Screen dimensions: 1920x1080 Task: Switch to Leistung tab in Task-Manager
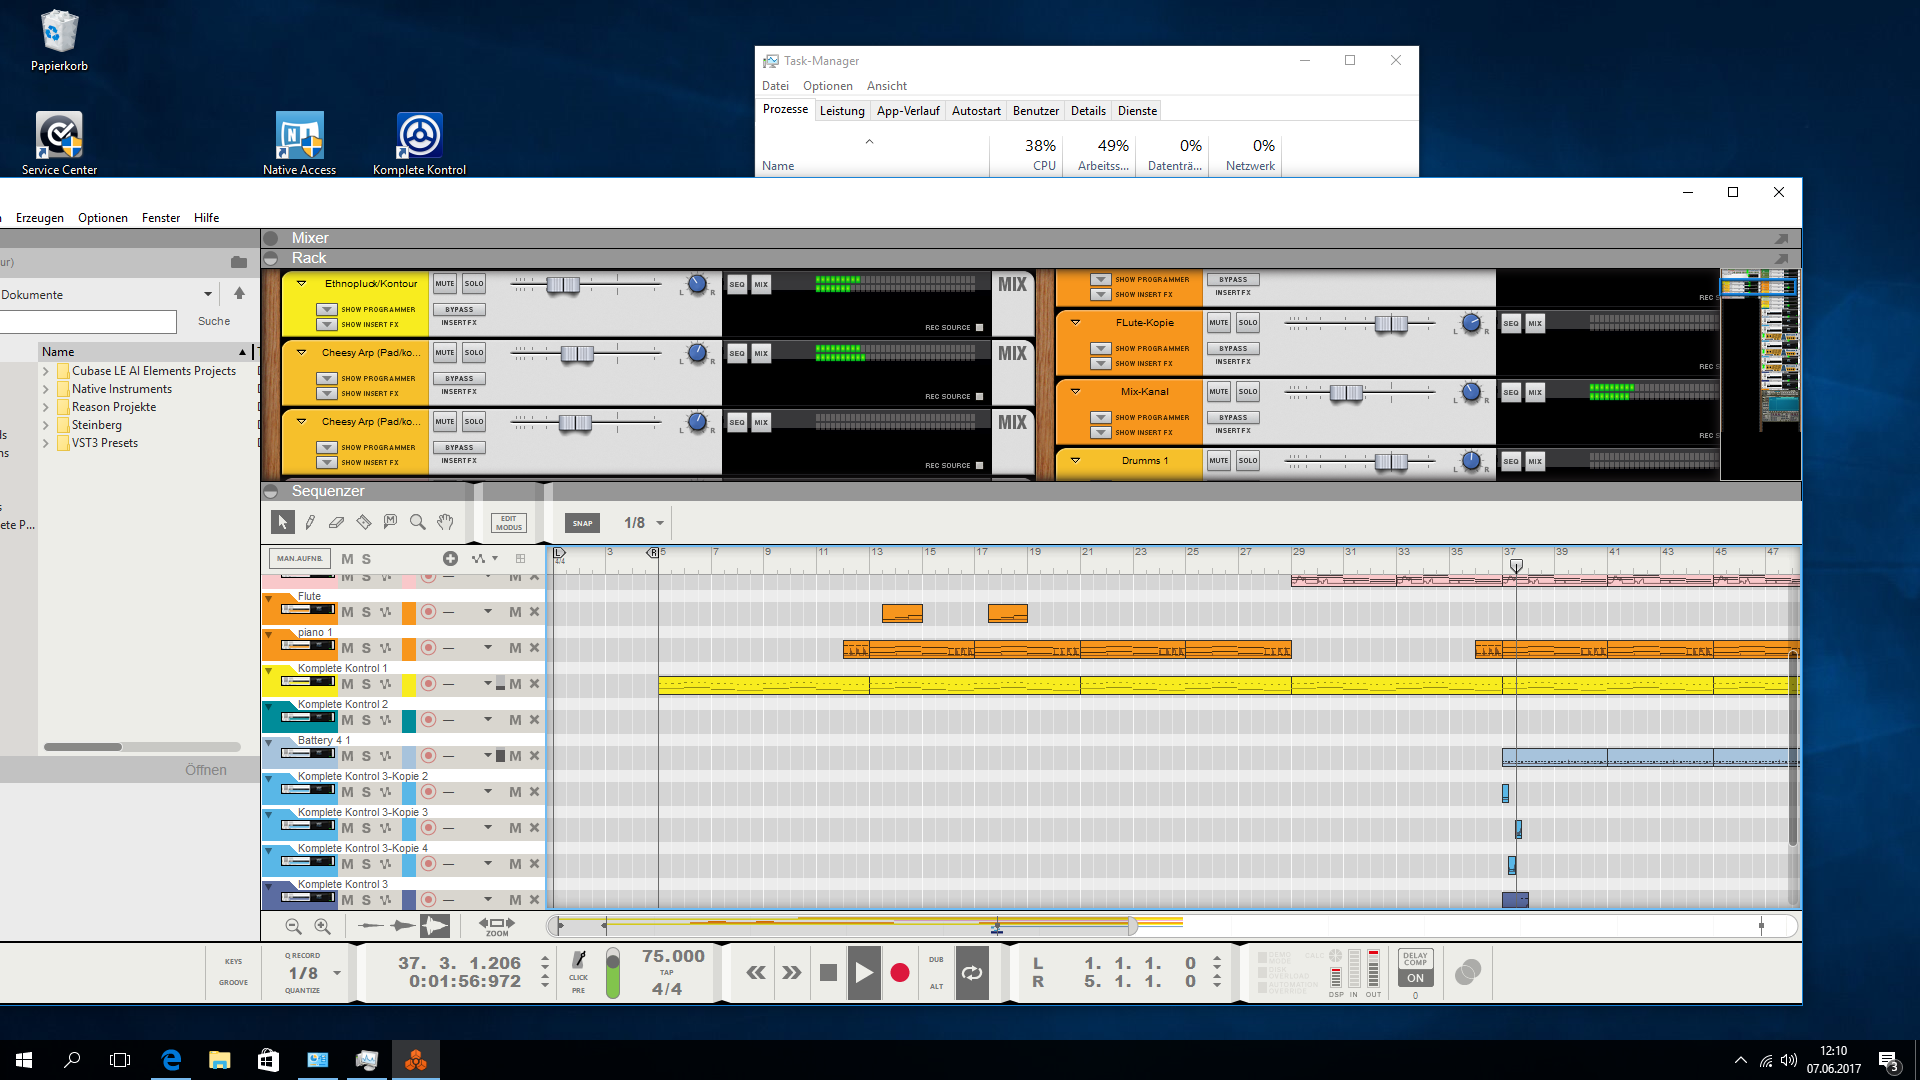coord(842,111)
